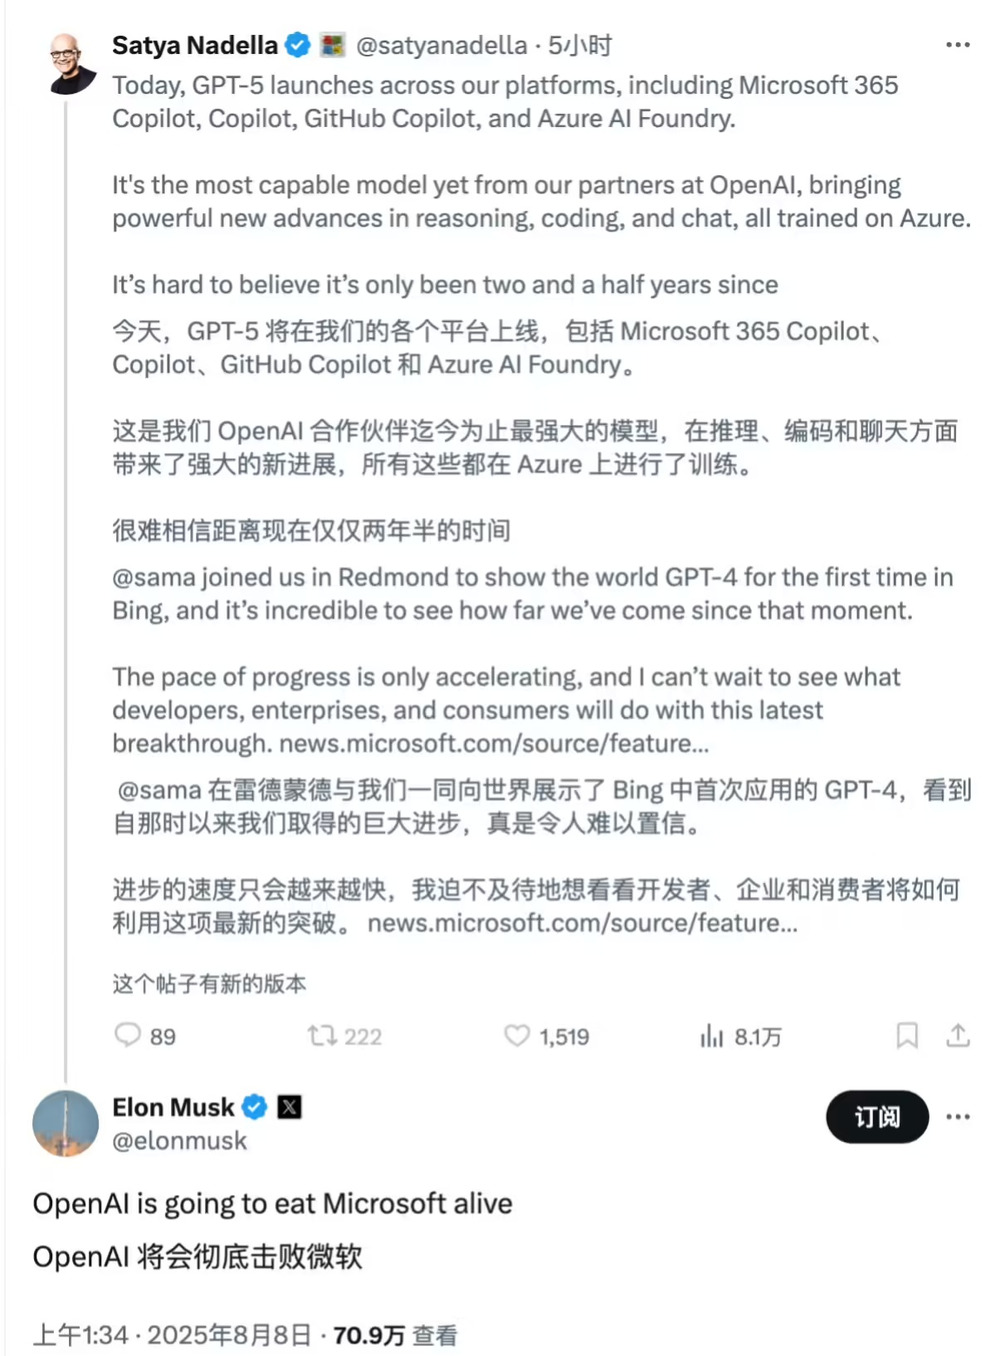
Task: Click the reply icon with 89 comments
Action: pos(128,1035)
